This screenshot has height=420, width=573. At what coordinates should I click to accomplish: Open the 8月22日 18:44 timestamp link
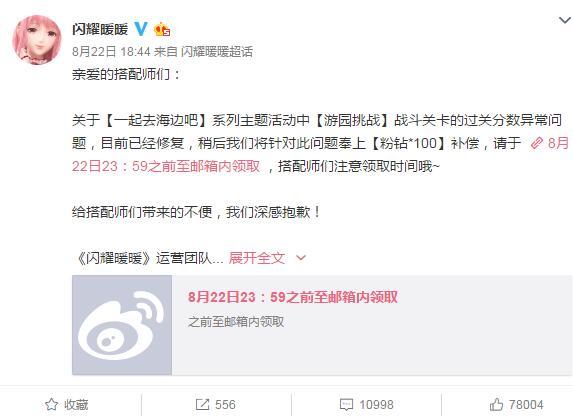[111, 52]
